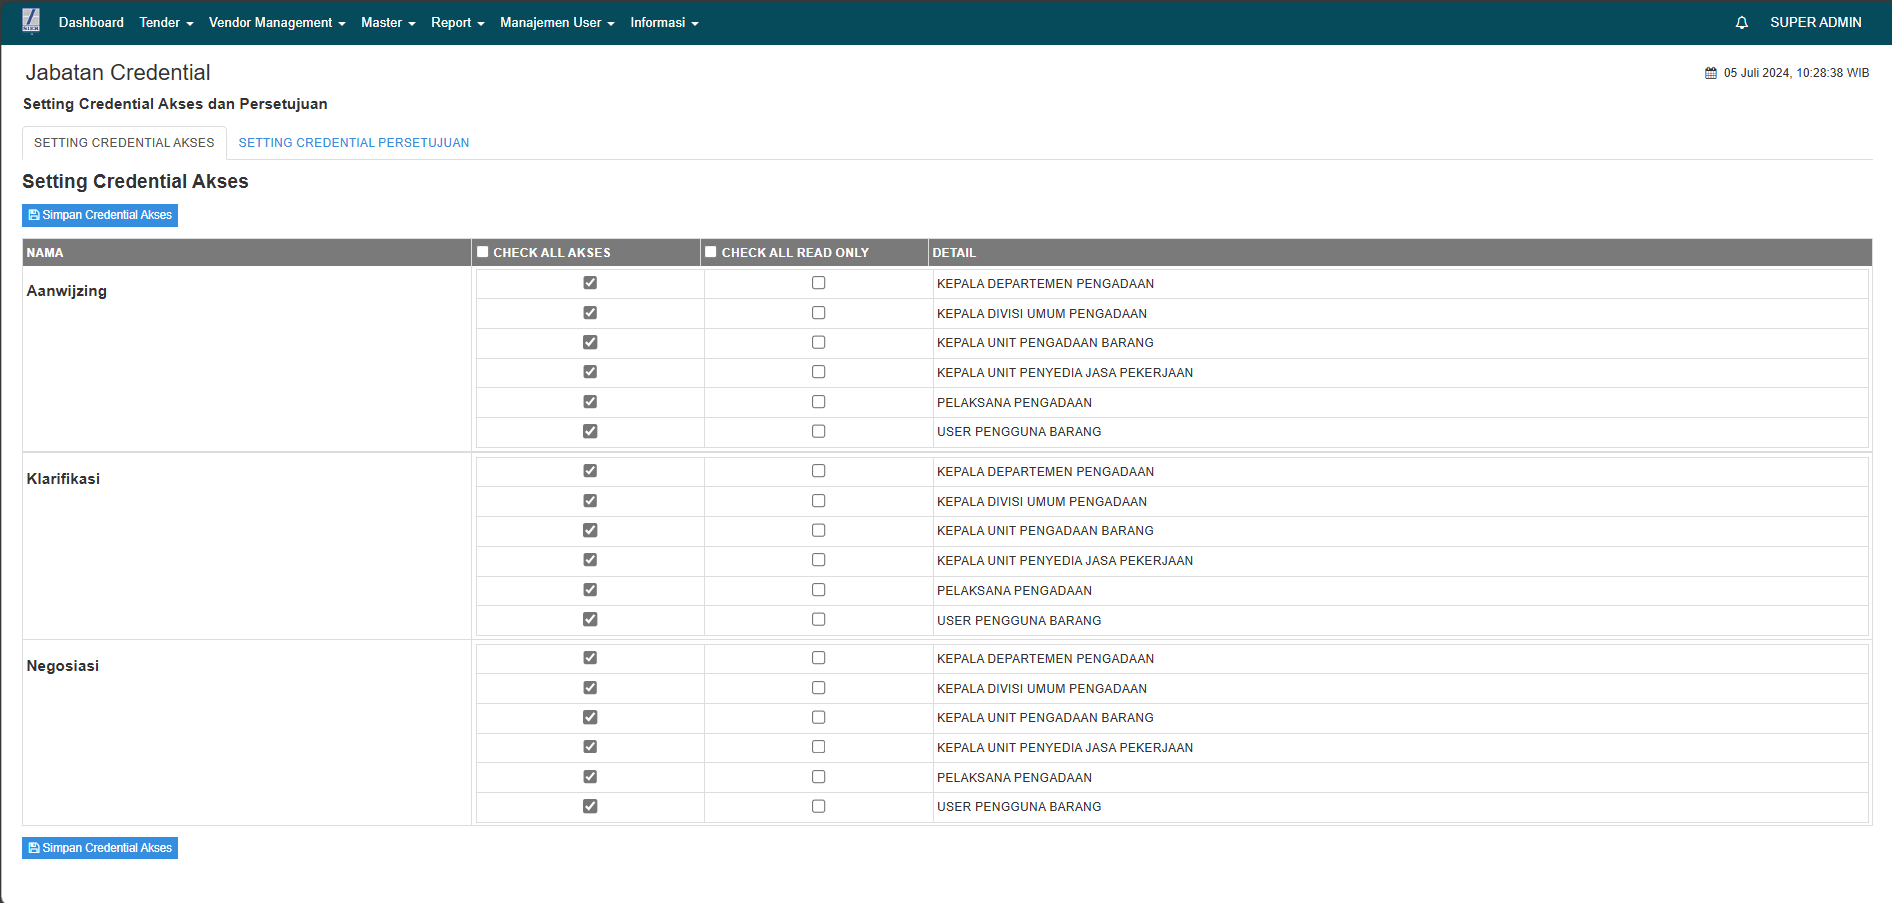Enable the Check All Read Only checkbox
Screen dimensions: 1892x903
pyautogui.click(x=711, y=252)
